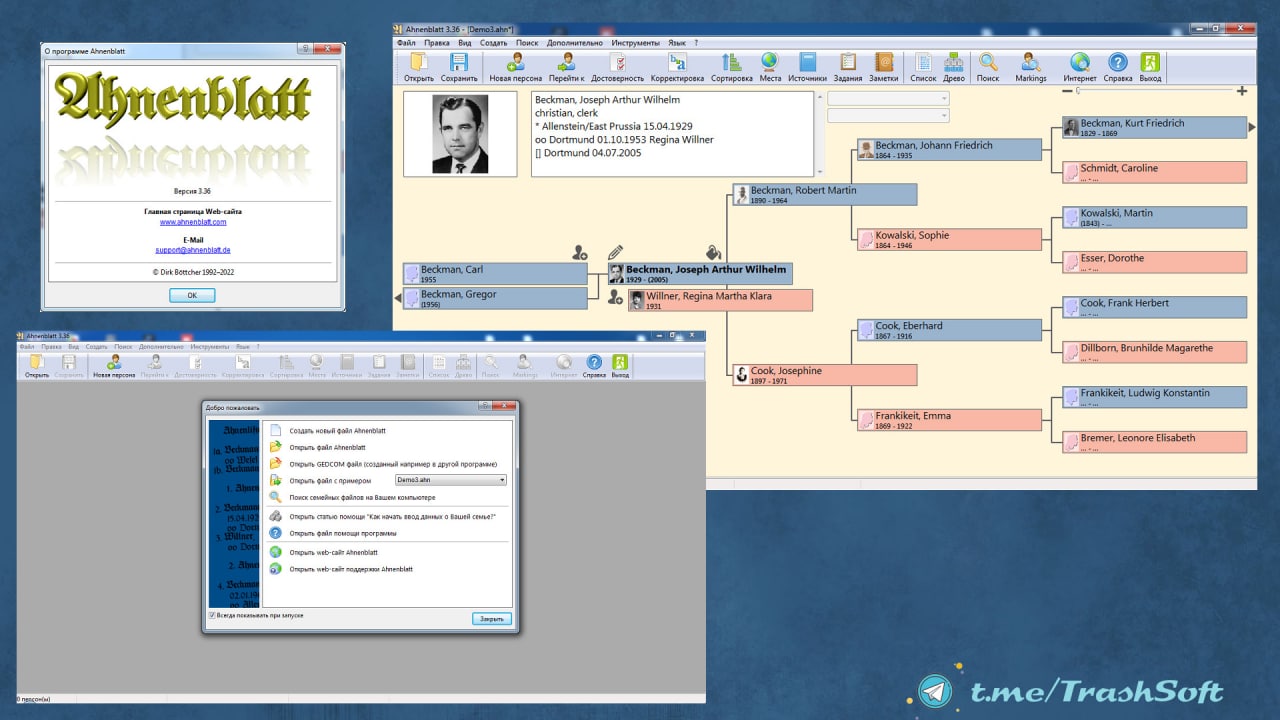Click the right arrow beside Beckman, Kurt Friedrich
Screen dimensions: 1280x720
point(1252,128)
